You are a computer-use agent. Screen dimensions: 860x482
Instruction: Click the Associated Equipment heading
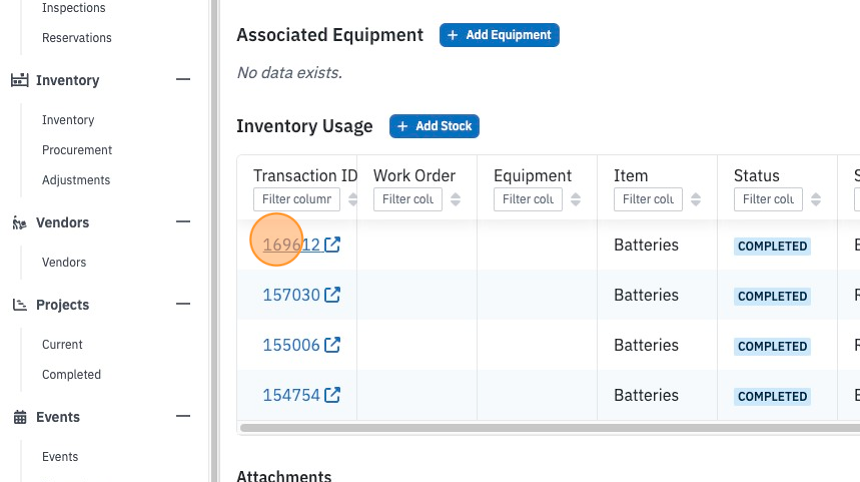pyautogui.click(x=330, y=35)
